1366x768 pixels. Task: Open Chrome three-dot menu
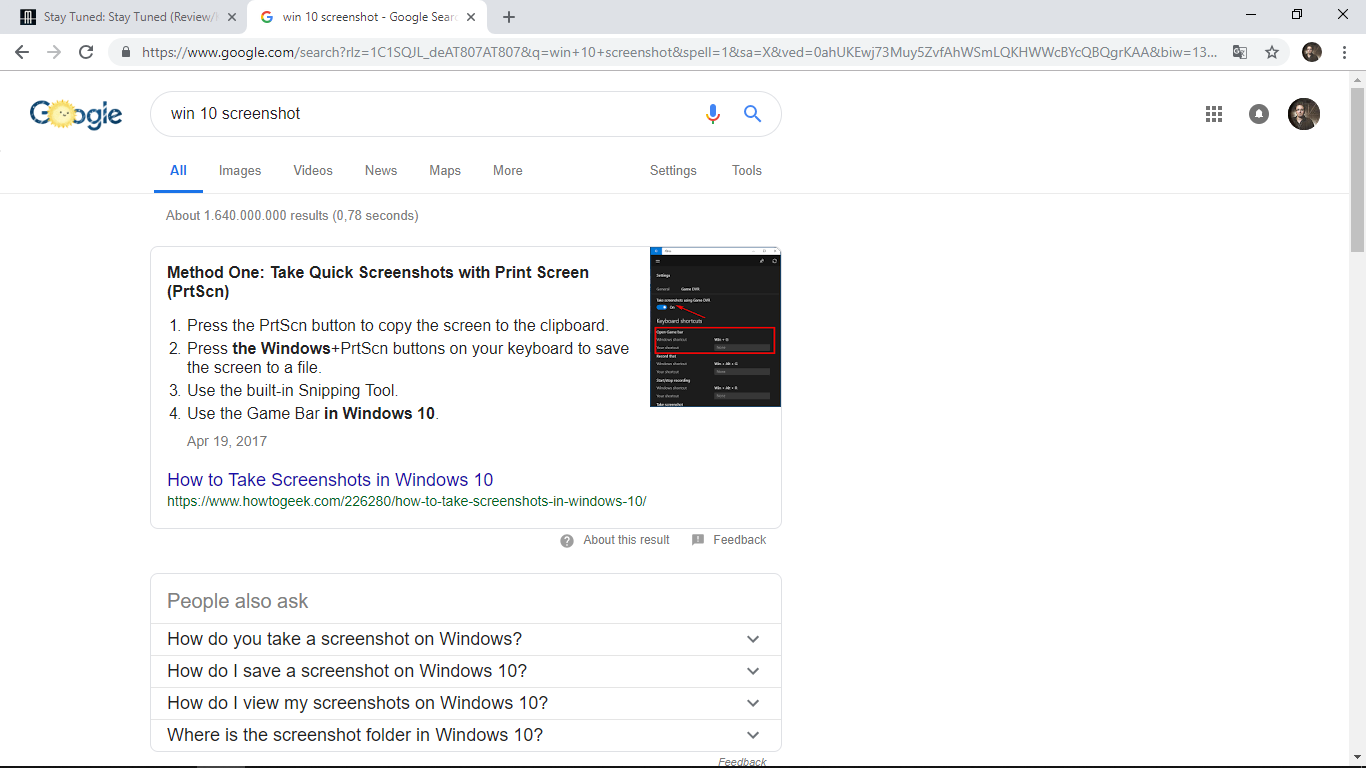click(1344, 52)
